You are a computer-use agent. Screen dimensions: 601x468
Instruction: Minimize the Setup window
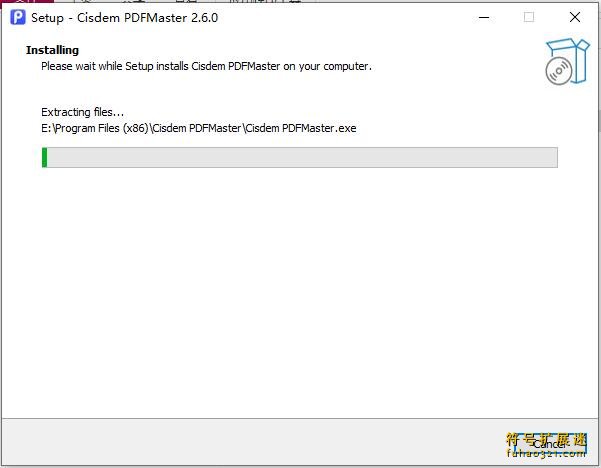point(484,17)
